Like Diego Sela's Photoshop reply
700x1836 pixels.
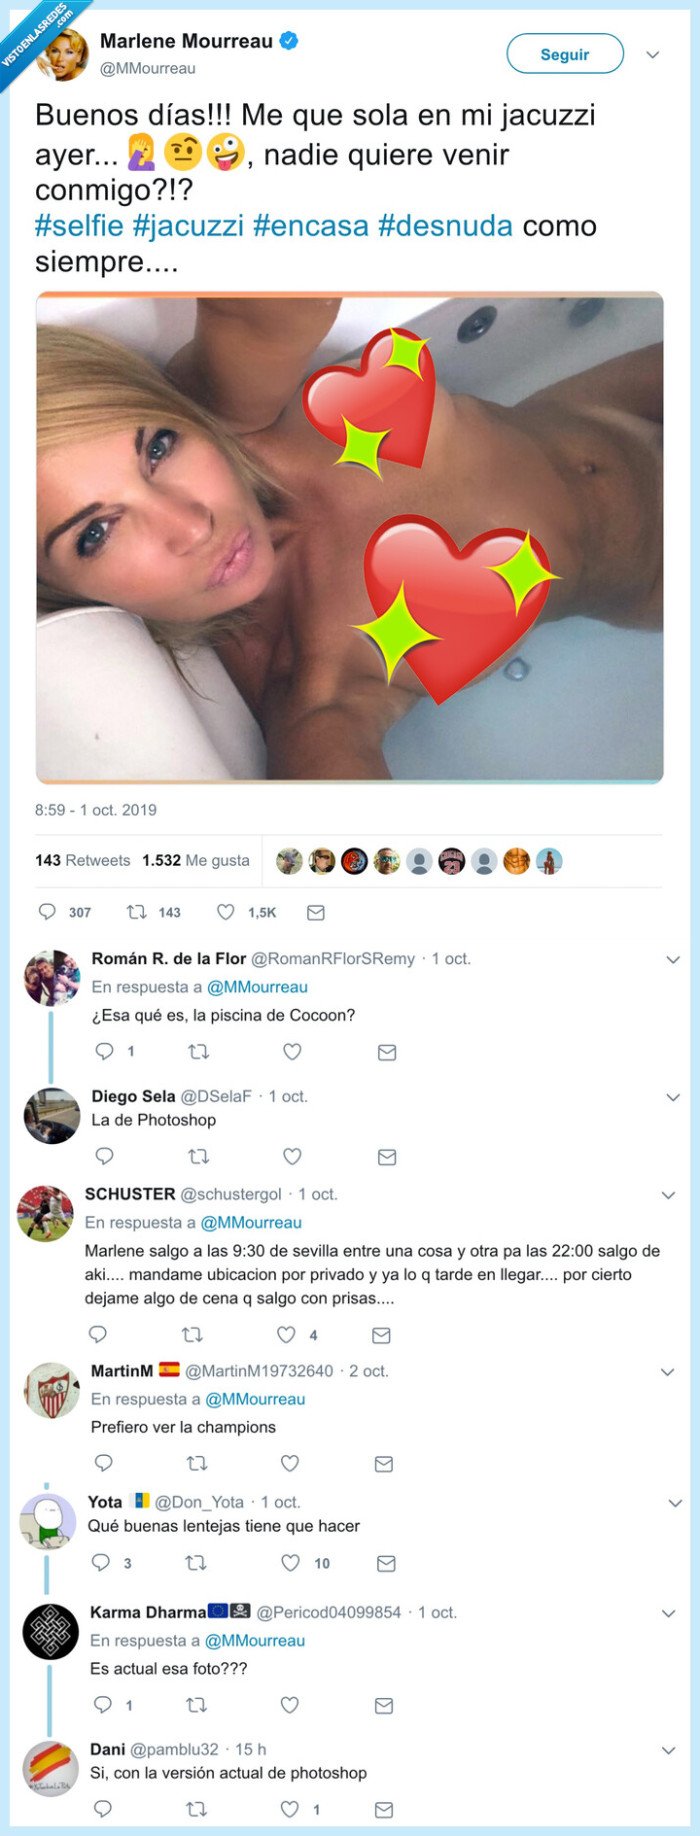click(292, 1156)
